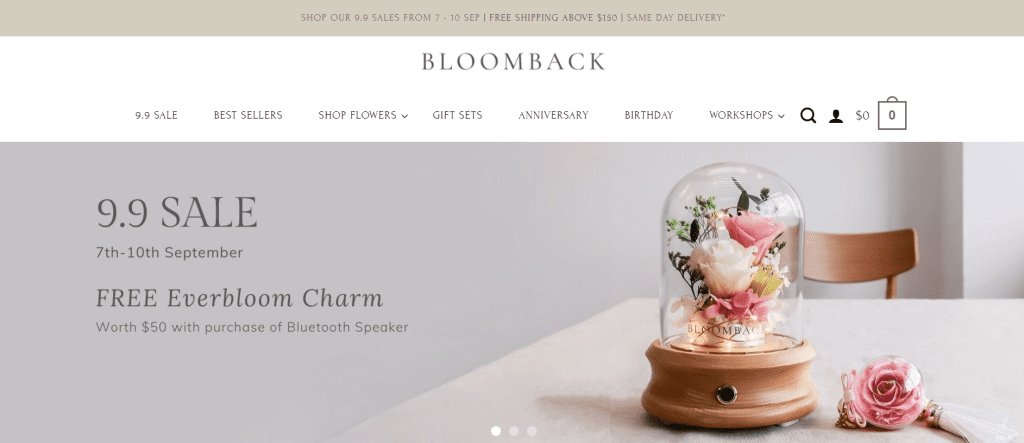Image resolution: width=1024 pixels, height=443 pixels.
Task: Click the glass dome speaker image
Action: click(x=729, y=294)
